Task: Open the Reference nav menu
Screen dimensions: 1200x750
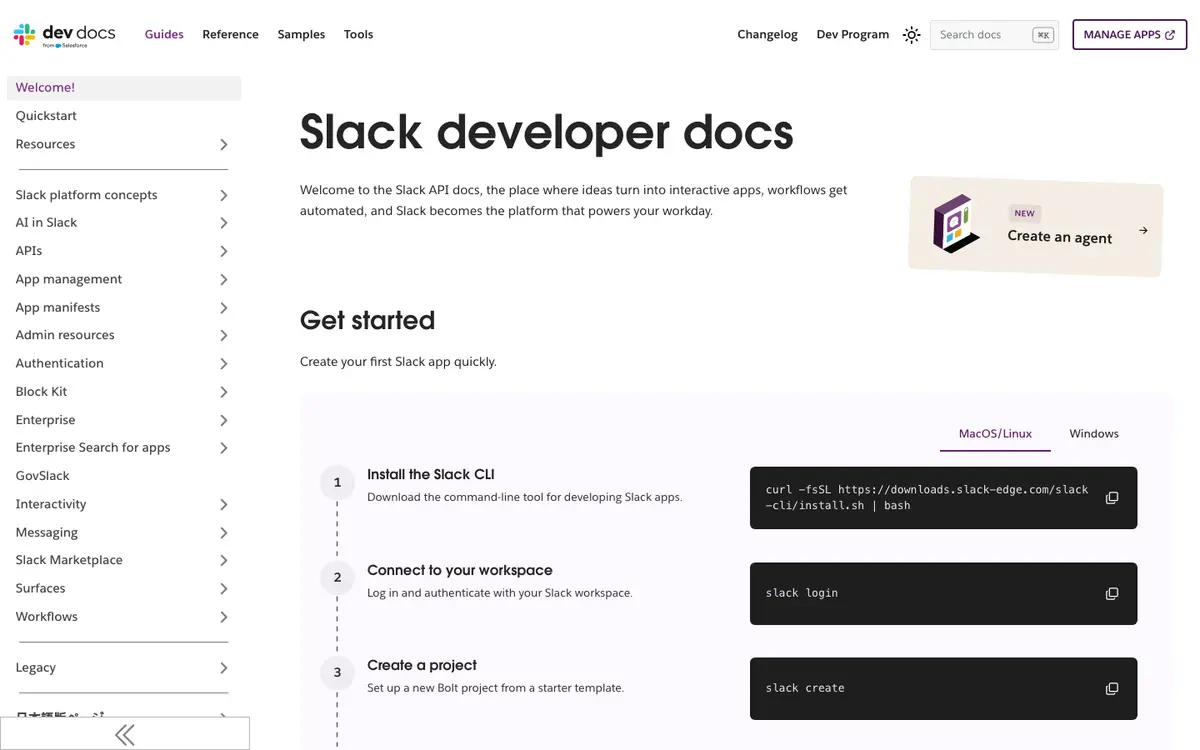Action: (230, 34)
